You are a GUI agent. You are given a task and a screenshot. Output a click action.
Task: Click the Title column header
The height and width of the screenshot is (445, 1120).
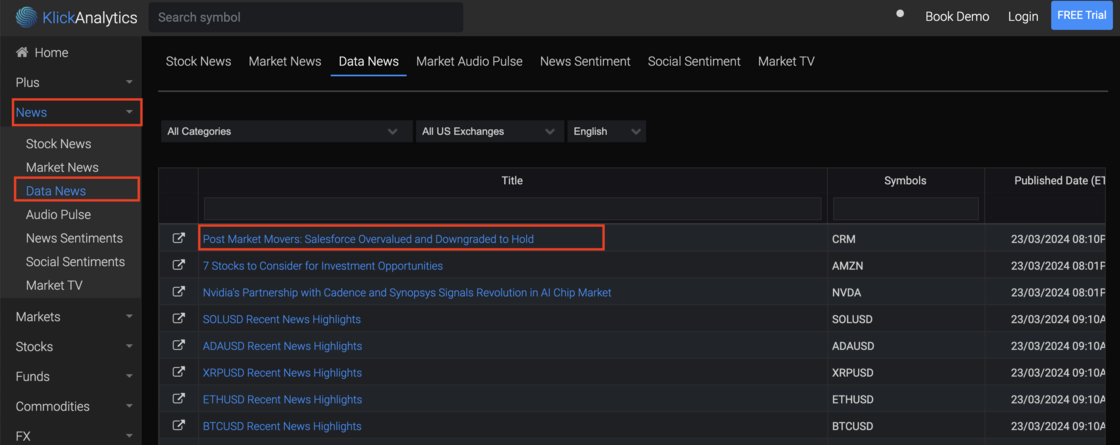[x=512, y=181]
